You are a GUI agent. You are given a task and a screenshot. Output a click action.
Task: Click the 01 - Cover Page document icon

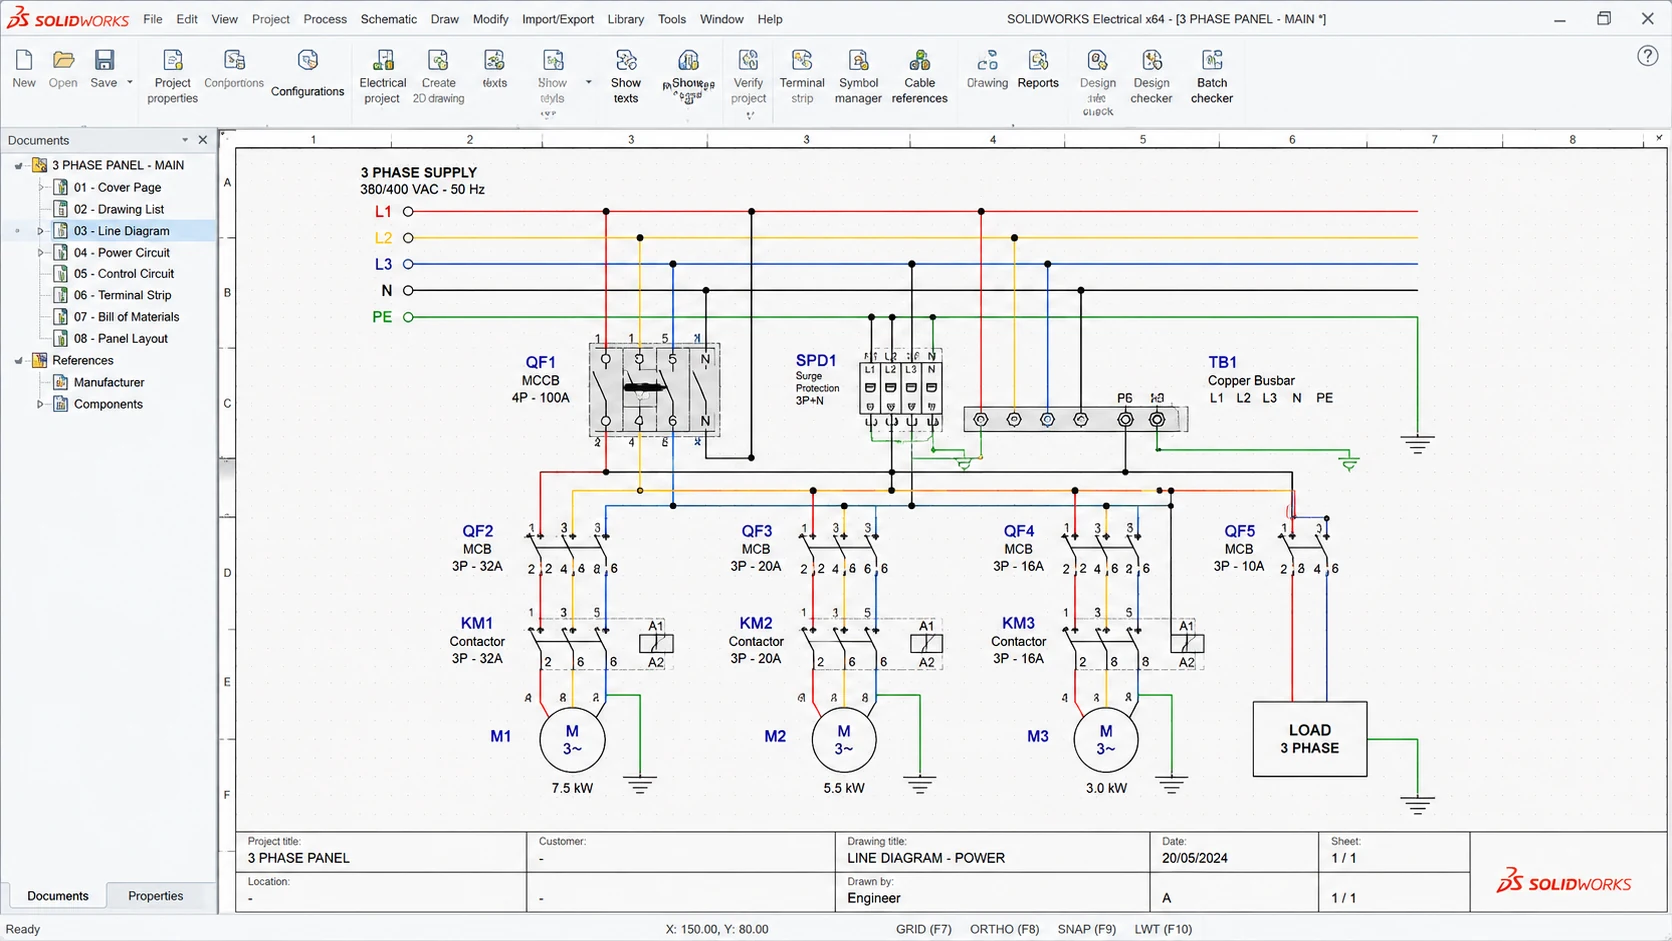[61, 187]
